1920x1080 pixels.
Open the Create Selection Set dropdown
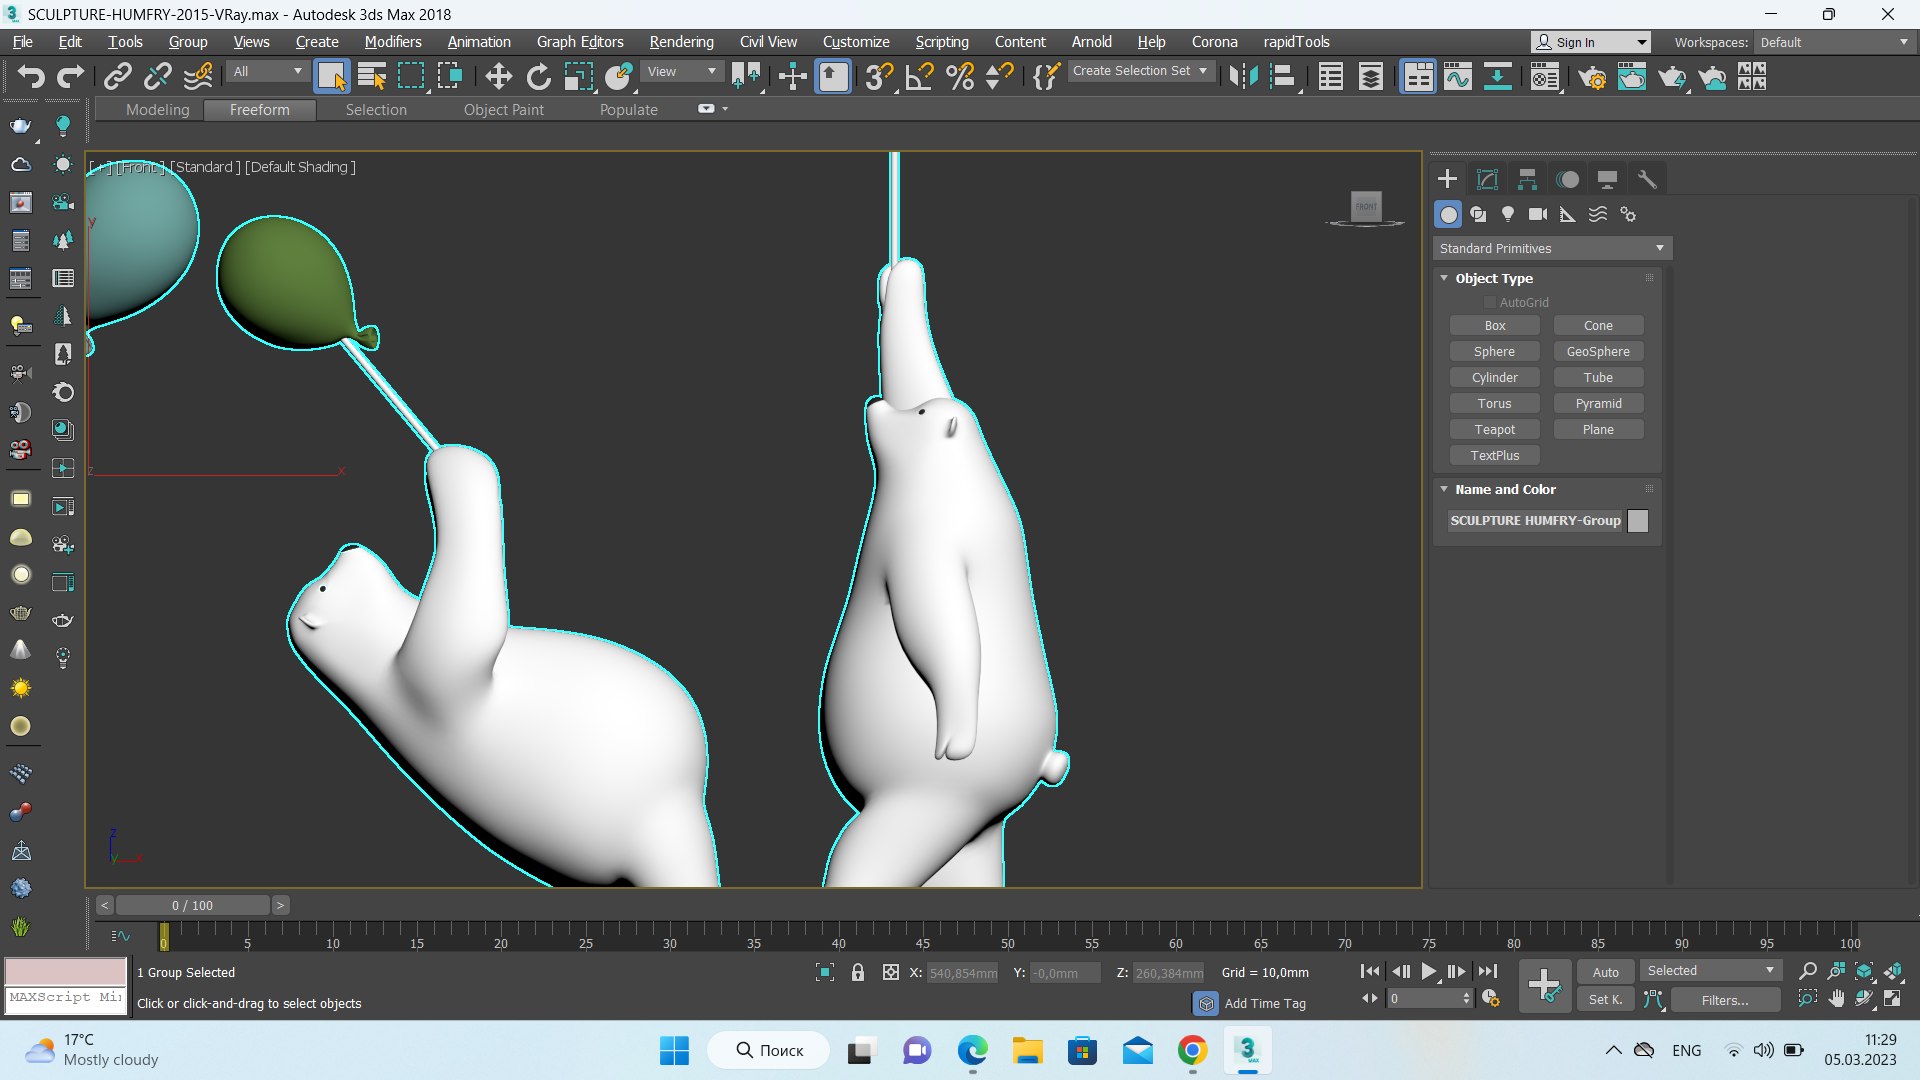tap(1140, 71)
